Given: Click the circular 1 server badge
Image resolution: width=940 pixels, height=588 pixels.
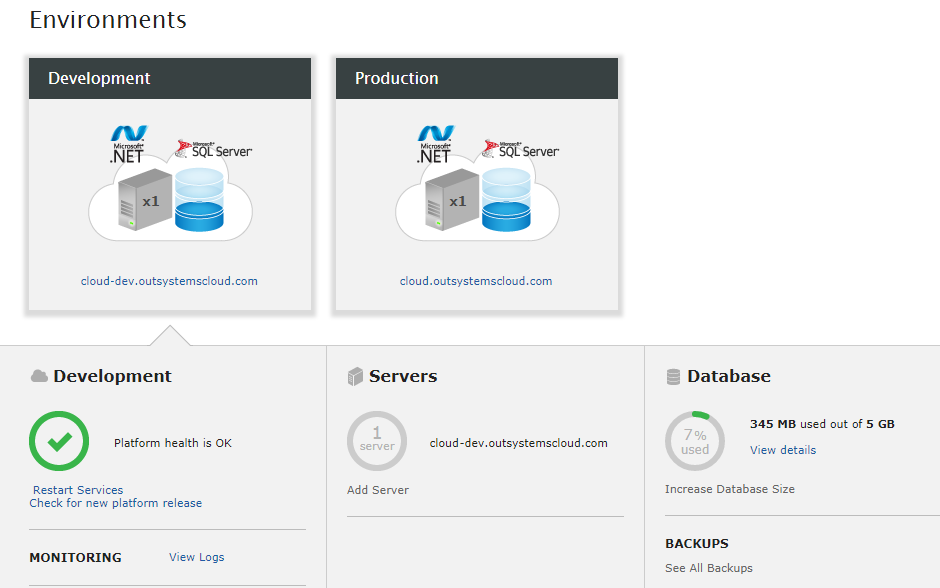Looking at the screenshot, I should coord(377,441).
